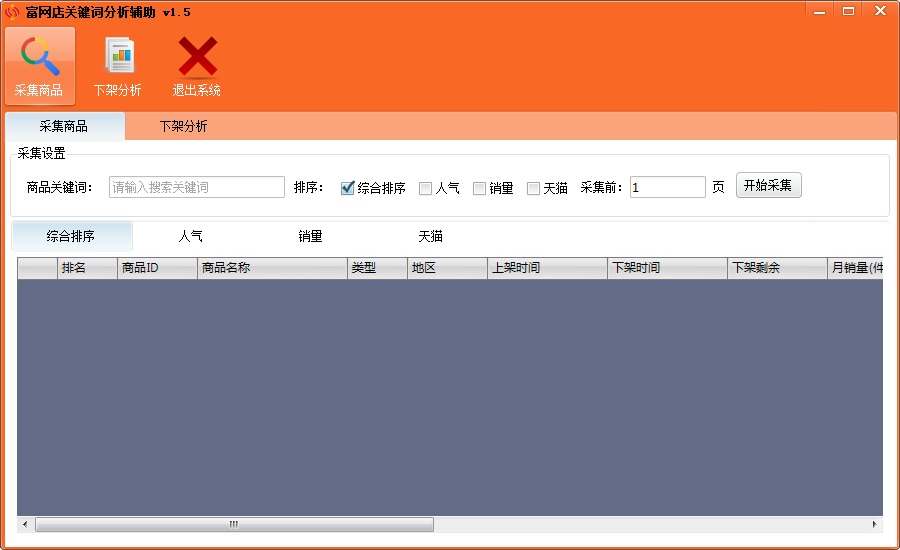The image size is (900, 550).
Task: Click the 下架剩余 column header
Action: point(777,268)
